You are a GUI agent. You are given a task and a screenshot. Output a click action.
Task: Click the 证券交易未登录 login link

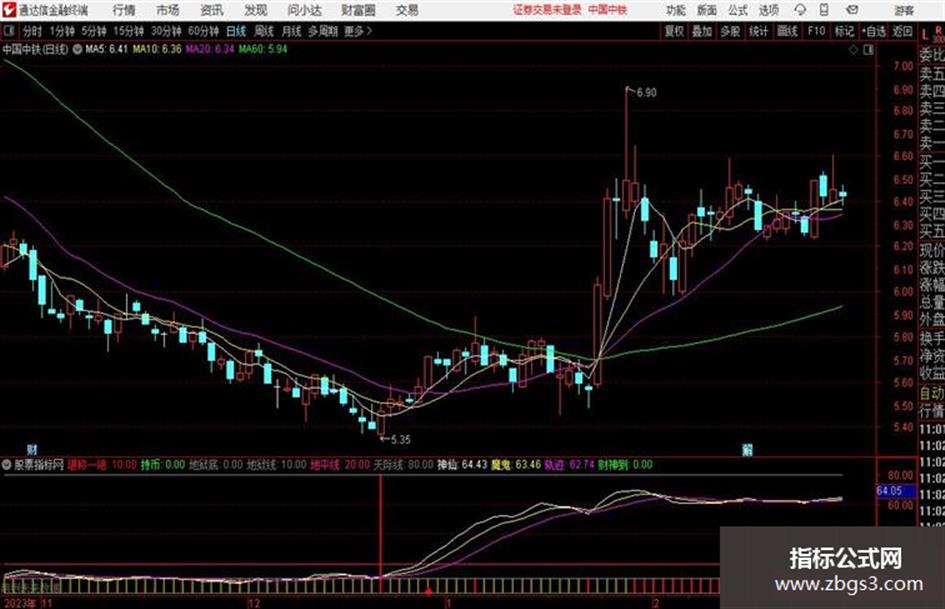[547, 10]
